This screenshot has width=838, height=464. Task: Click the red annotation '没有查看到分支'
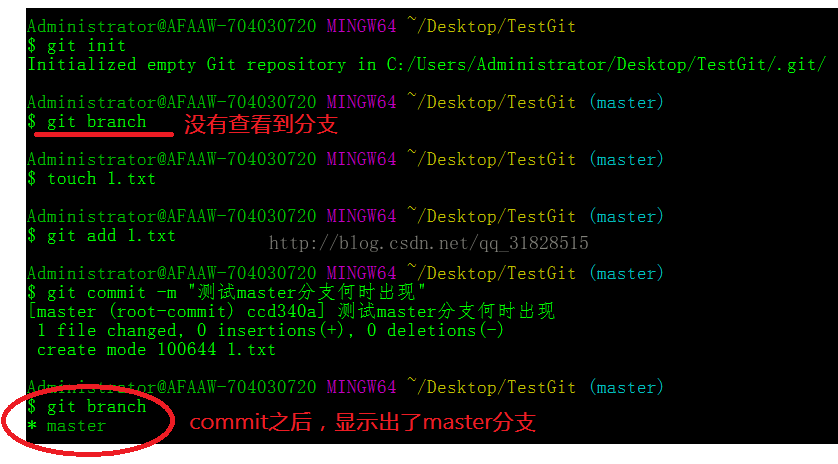(x=261, y=125)
